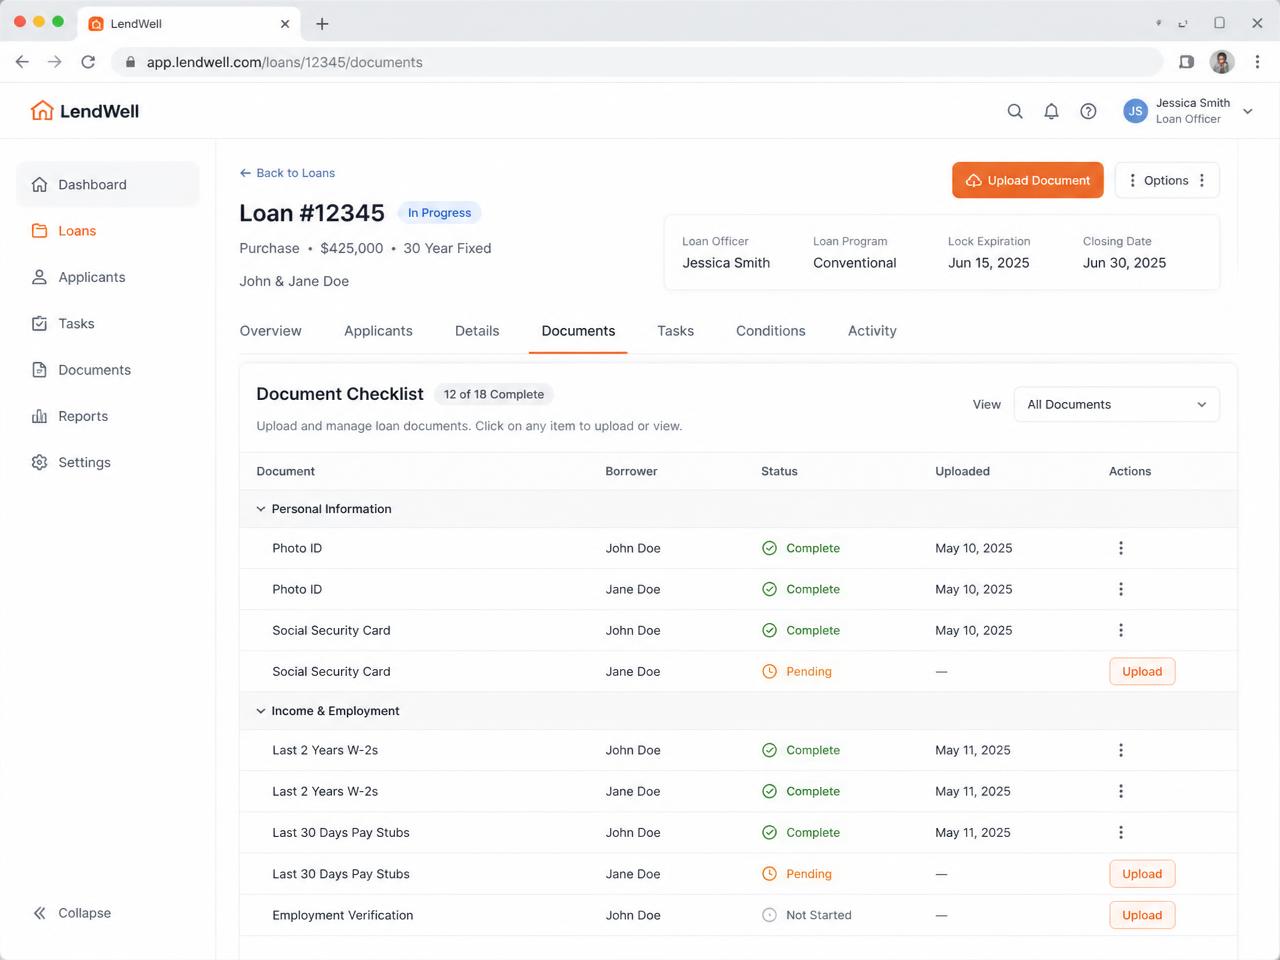This screenshot has height=960, width=1280.
Task: Open actions for John Doe Social Security Card
Action: (x=1121, y=630)
